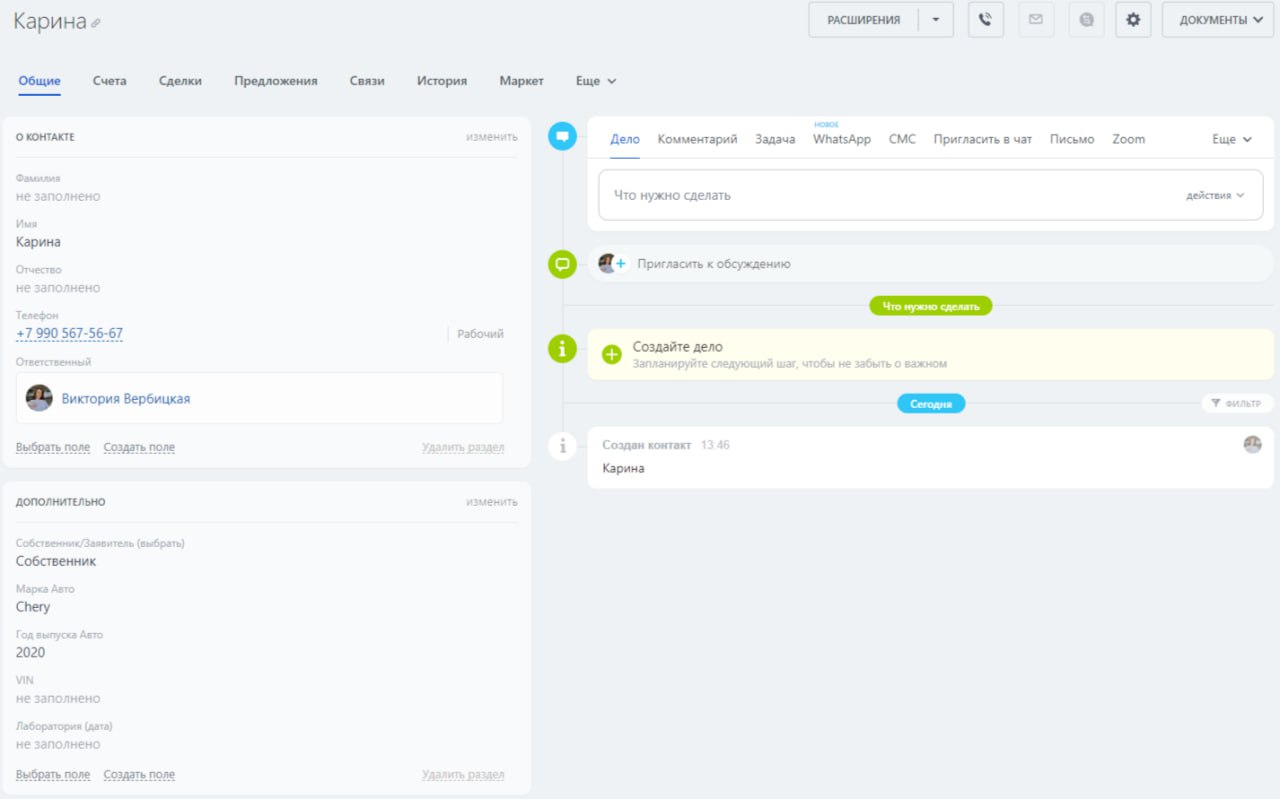Click изменить in the О контакте section
This screenshot has width=1280, height=799.
tap(491, 137)
